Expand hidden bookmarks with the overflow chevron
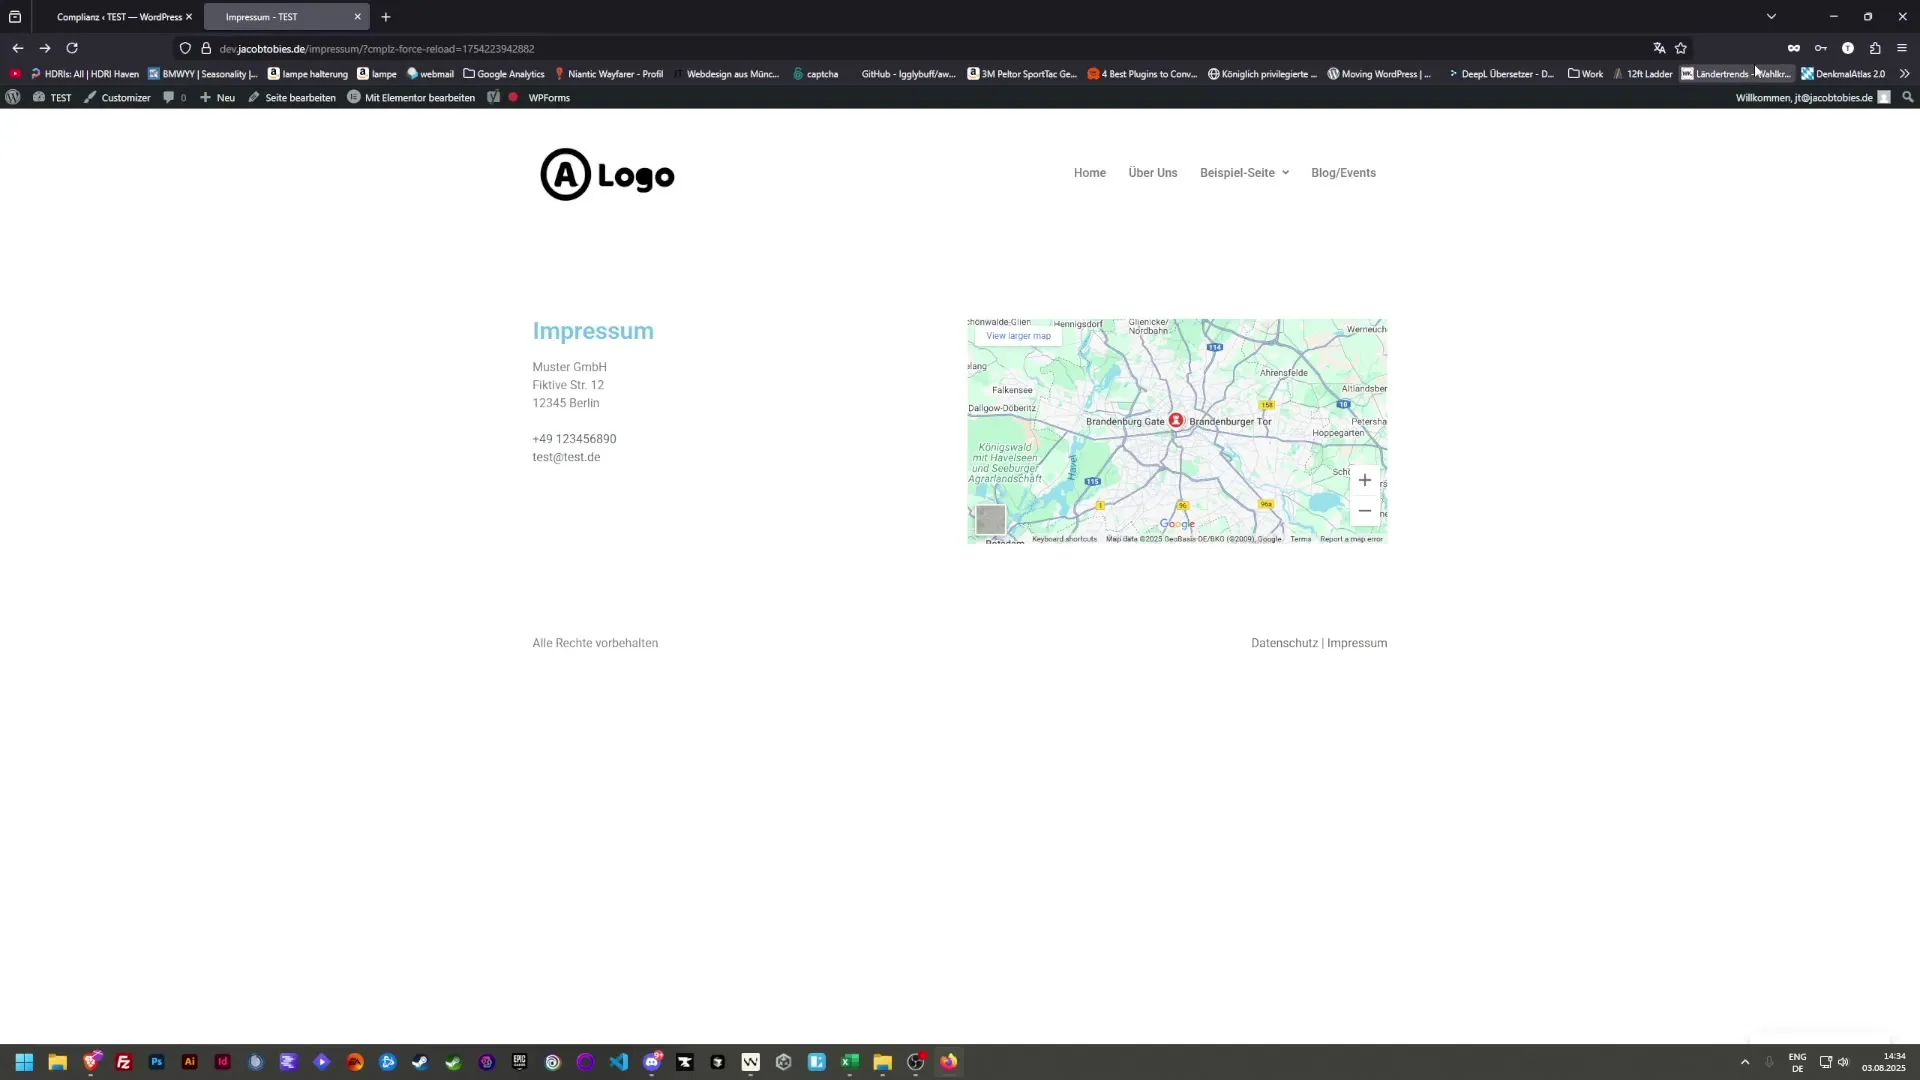This screenshot has height=1080, width=1920. pos(1906,73)
